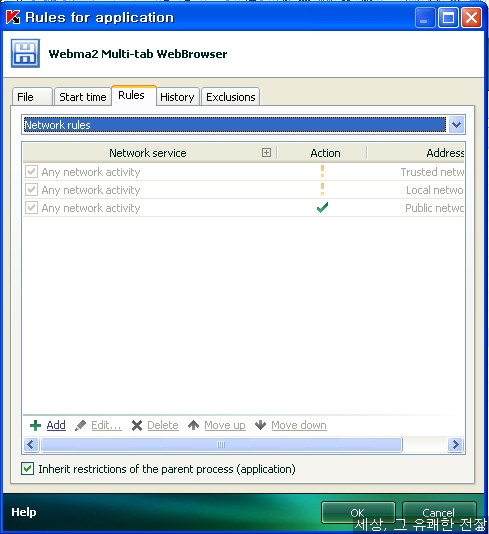Screen dimensions: 489x534
Task: Click the horizontal scrollbar thumb
Action: pyautogui.click(x=221, y=444)
